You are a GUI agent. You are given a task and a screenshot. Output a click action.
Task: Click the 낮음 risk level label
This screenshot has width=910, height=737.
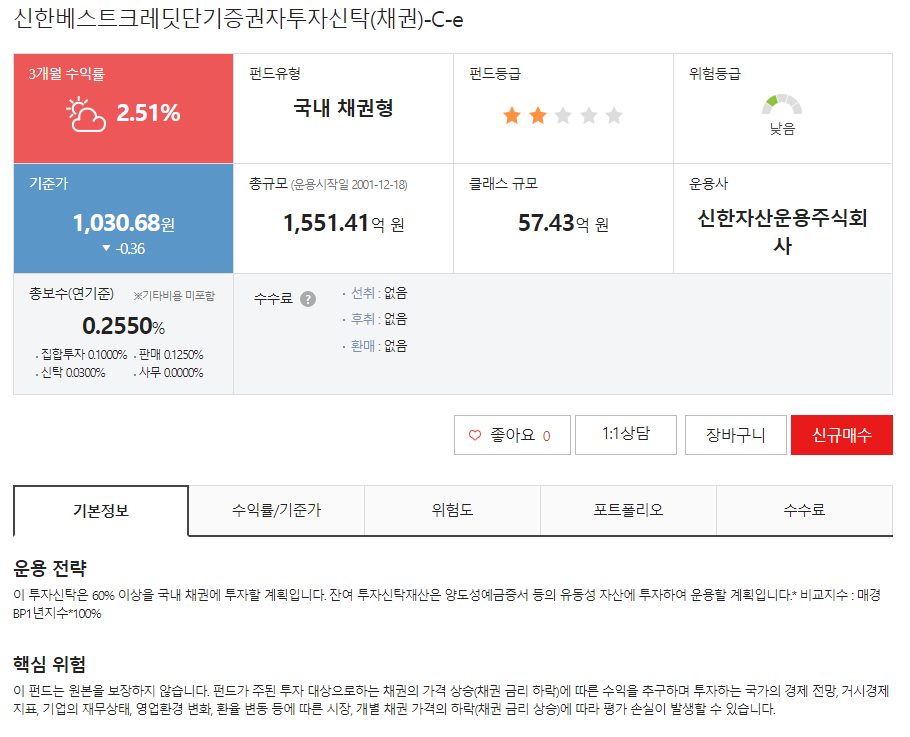(782, 129)
